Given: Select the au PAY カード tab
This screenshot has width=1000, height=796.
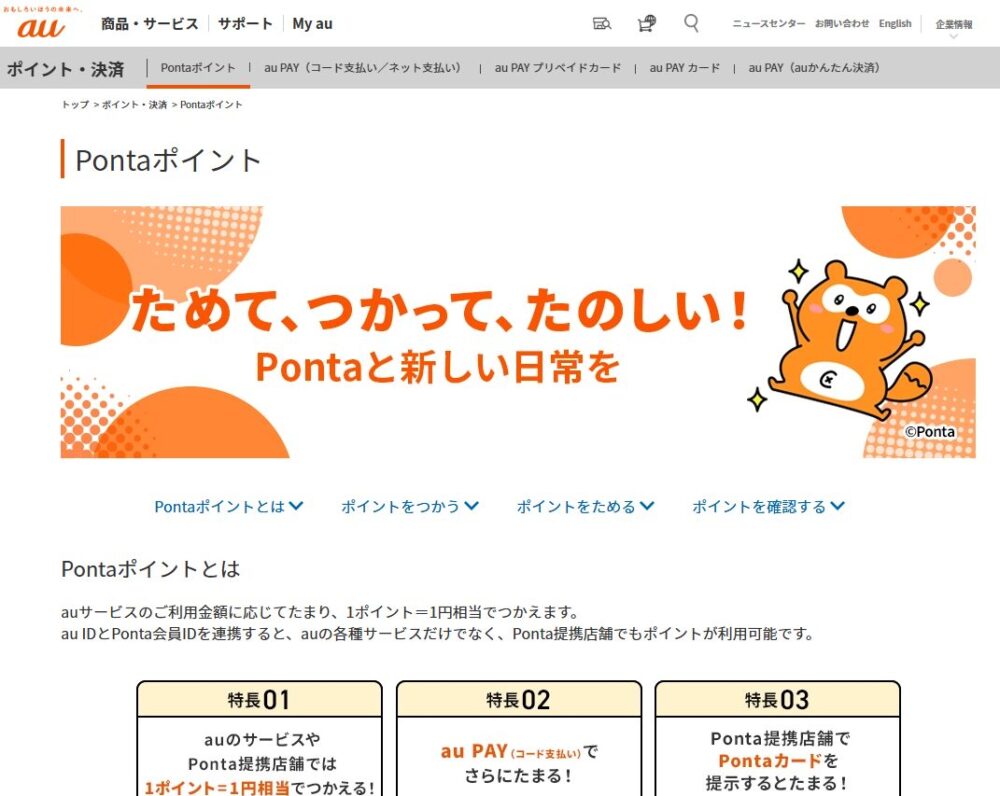Looking at the screenshot, I should [x=684, y=68].
